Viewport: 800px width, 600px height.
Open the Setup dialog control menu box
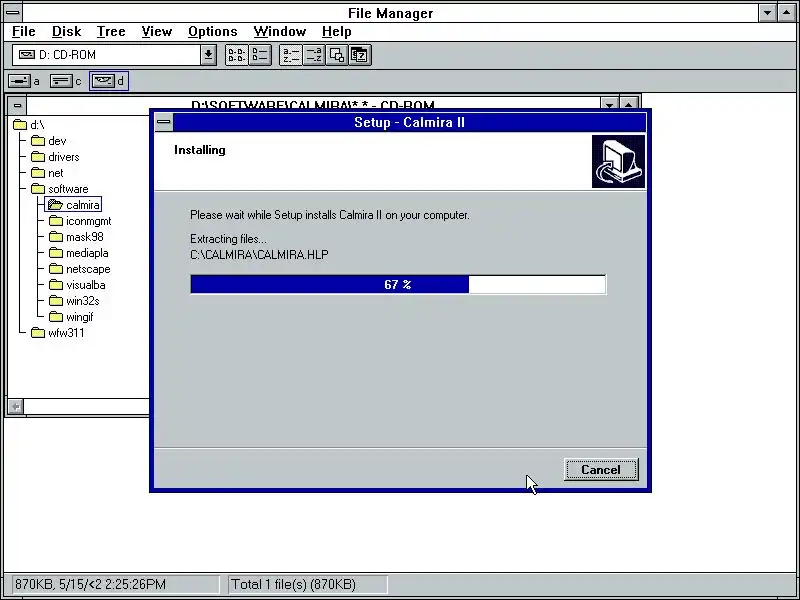click(164, 122)
